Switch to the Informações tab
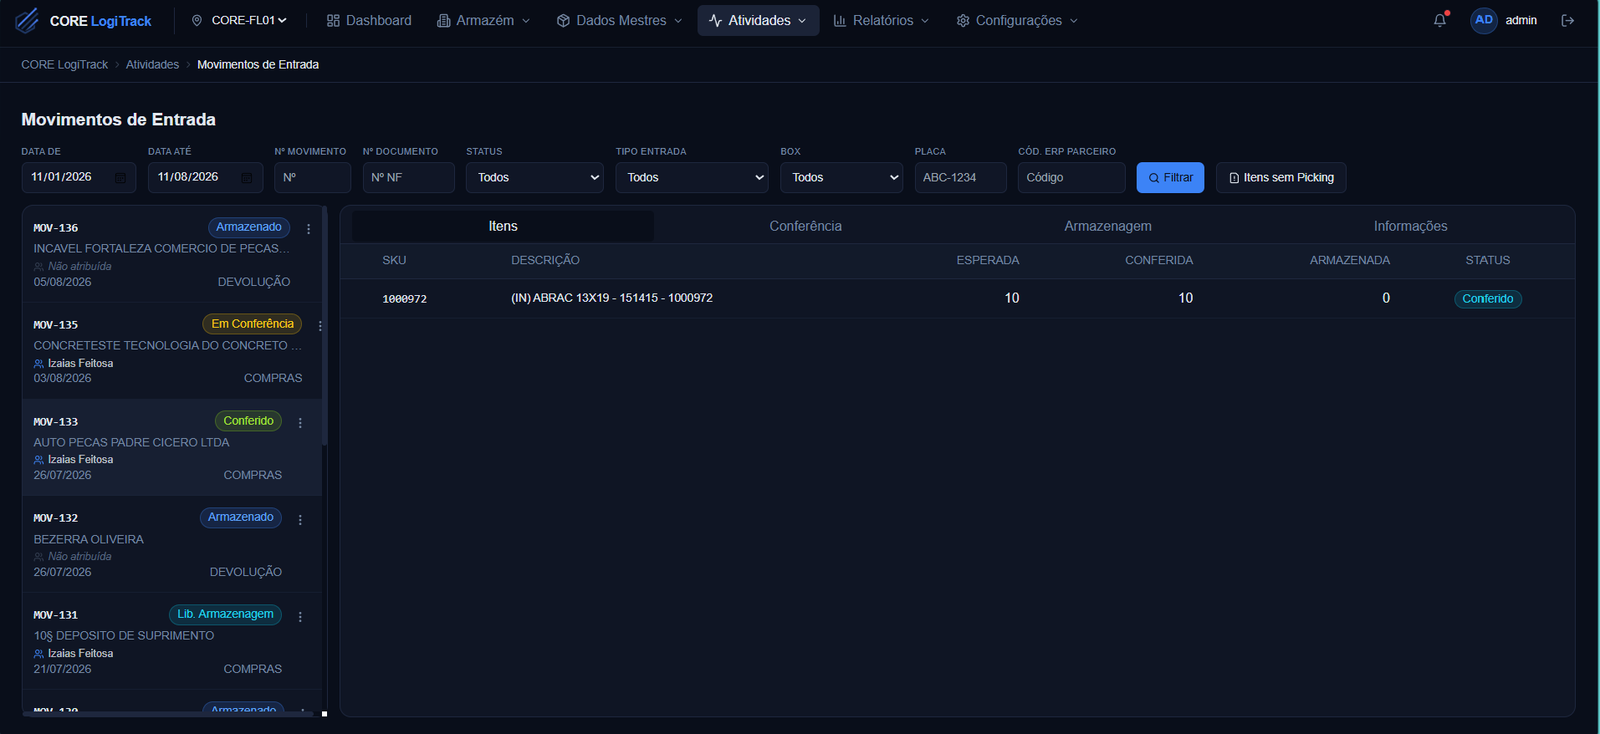The image size is (1600, 734). coord(1411,226)
